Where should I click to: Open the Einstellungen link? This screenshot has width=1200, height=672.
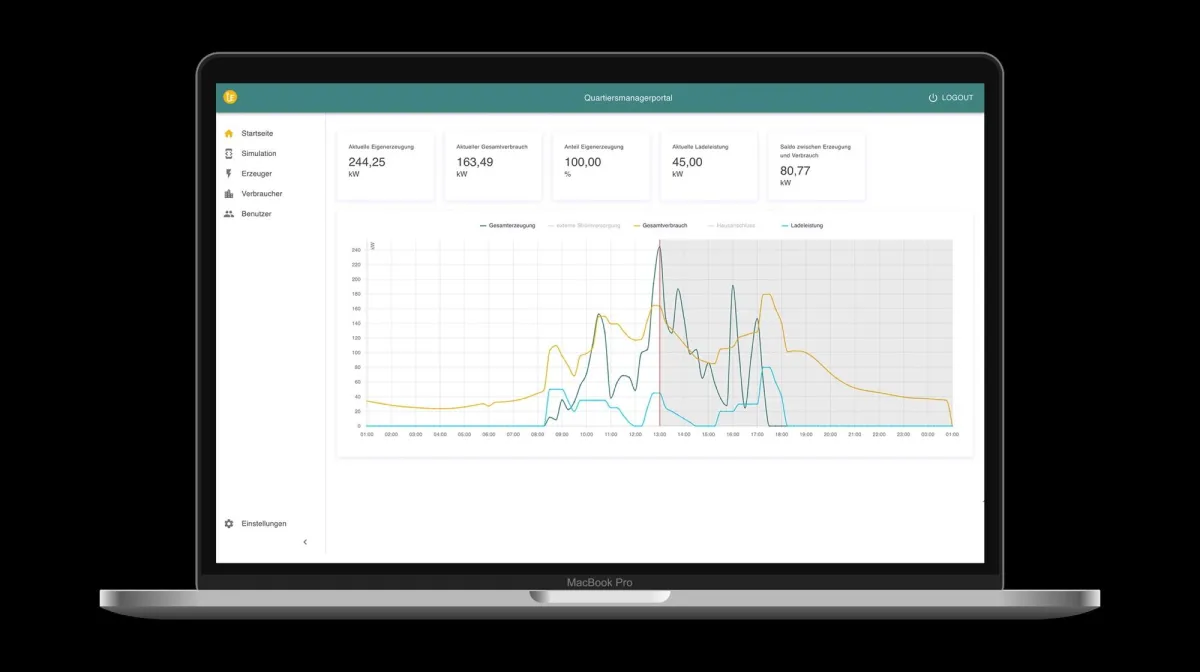(x=263, y=523)
